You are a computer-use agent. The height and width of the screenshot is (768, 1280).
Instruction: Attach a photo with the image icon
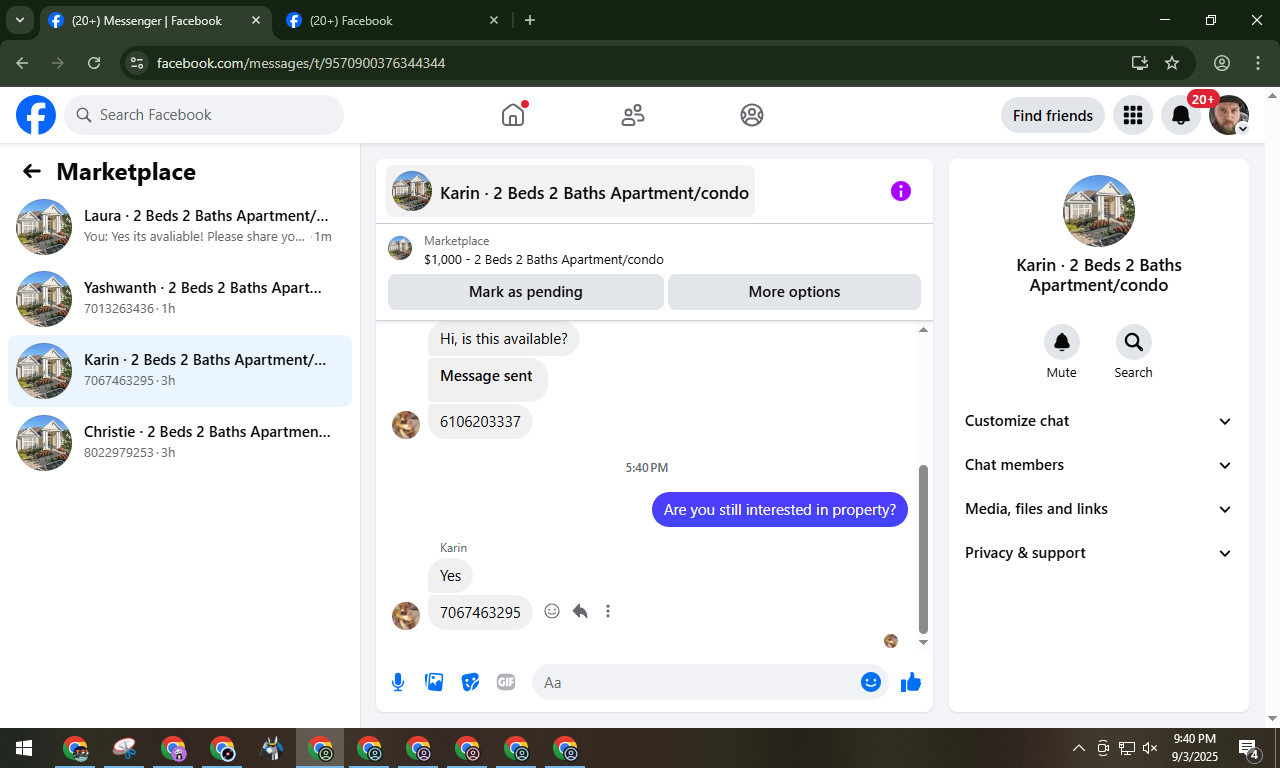[434, 682]
